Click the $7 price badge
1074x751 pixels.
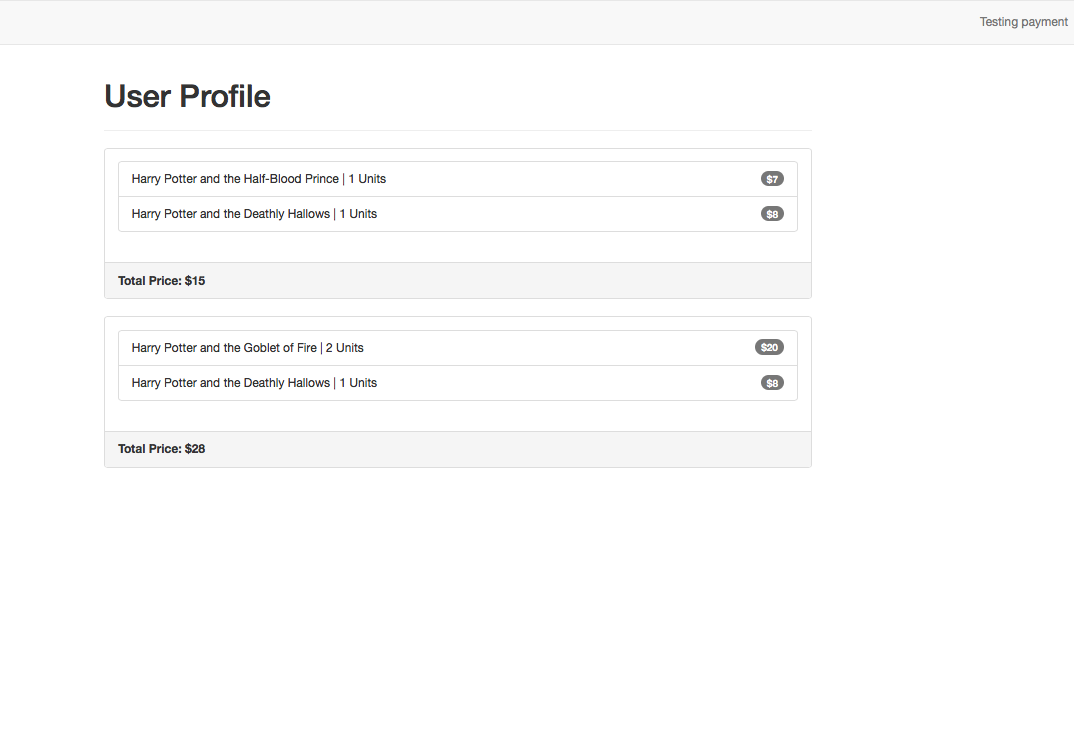point(772,179)
